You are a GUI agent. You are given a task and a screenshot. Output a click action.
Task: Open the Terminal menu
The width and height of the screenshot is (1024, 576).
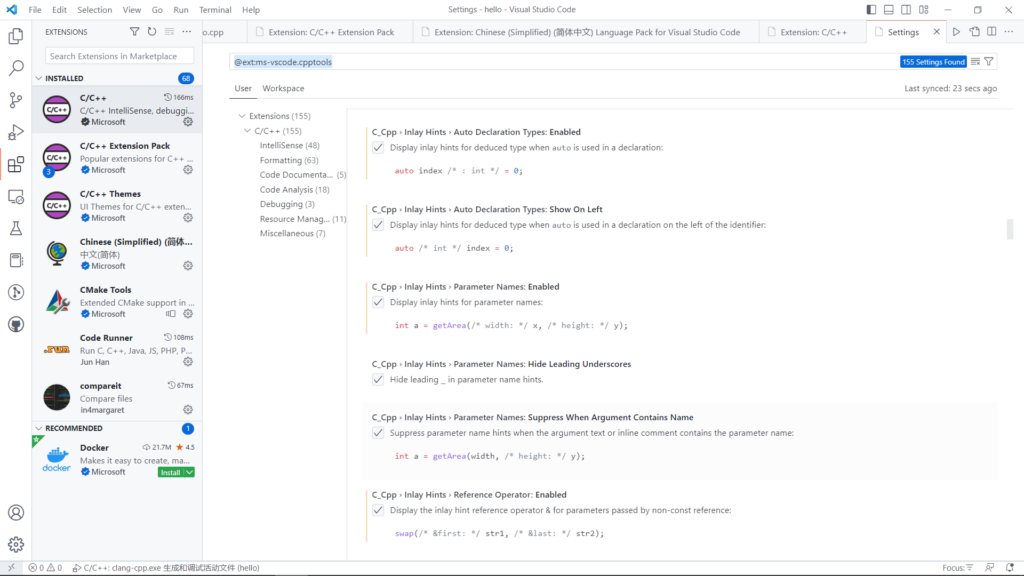tap(215, 9)
